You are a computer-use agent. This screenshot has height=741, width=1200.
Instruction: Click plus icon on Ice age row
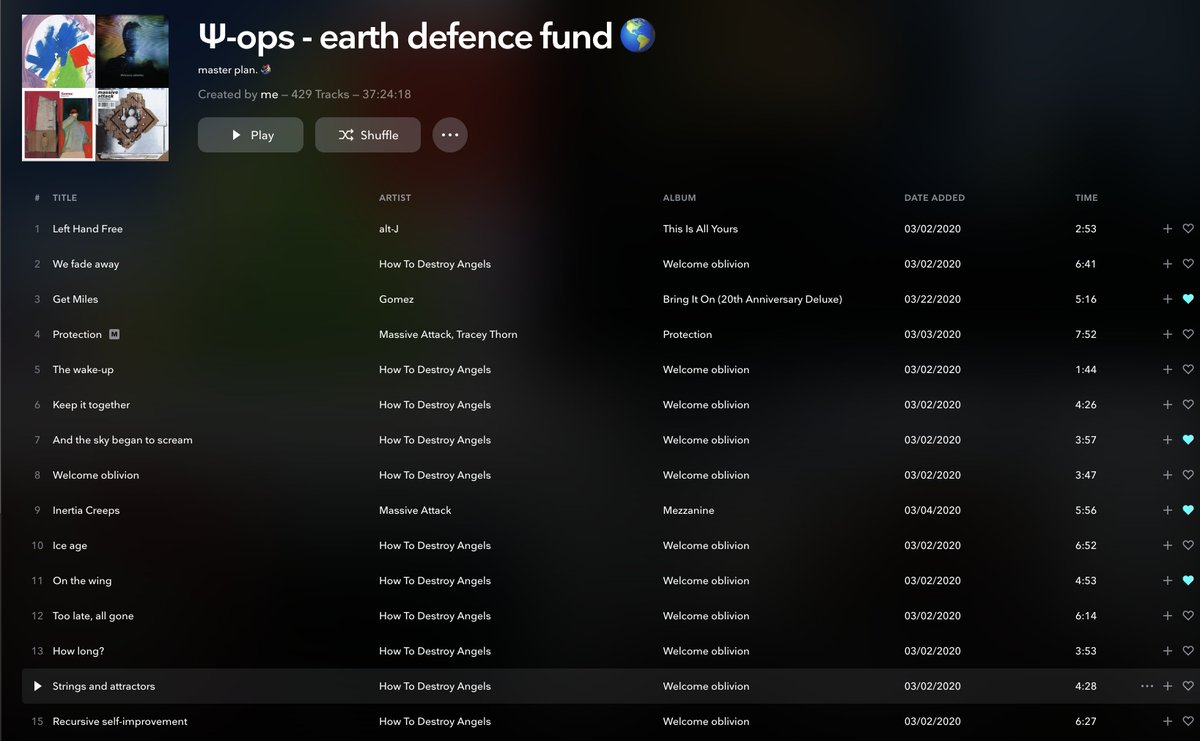click(x=1167, y=546)
